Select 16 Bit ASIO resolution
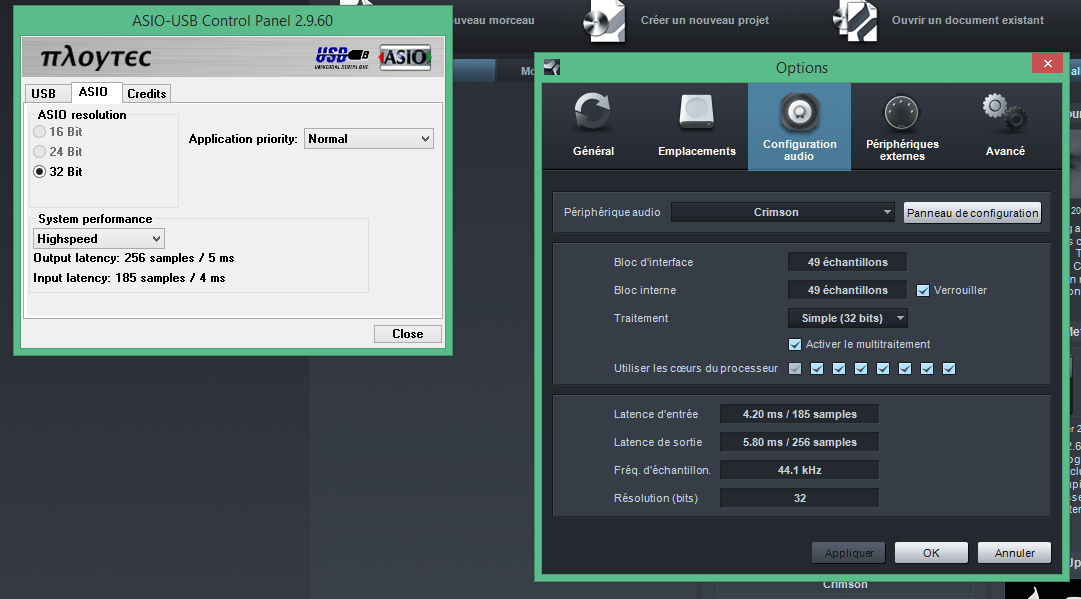Screen dimensions: 1081x599 coord(40,132)
